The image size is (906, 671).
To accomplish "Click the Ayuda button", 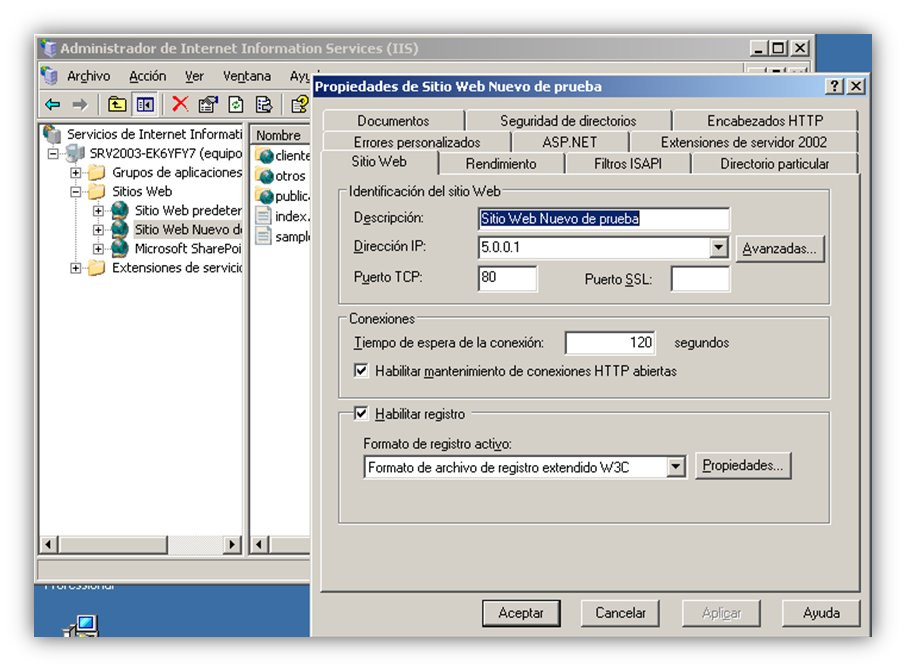I will 821,613.
